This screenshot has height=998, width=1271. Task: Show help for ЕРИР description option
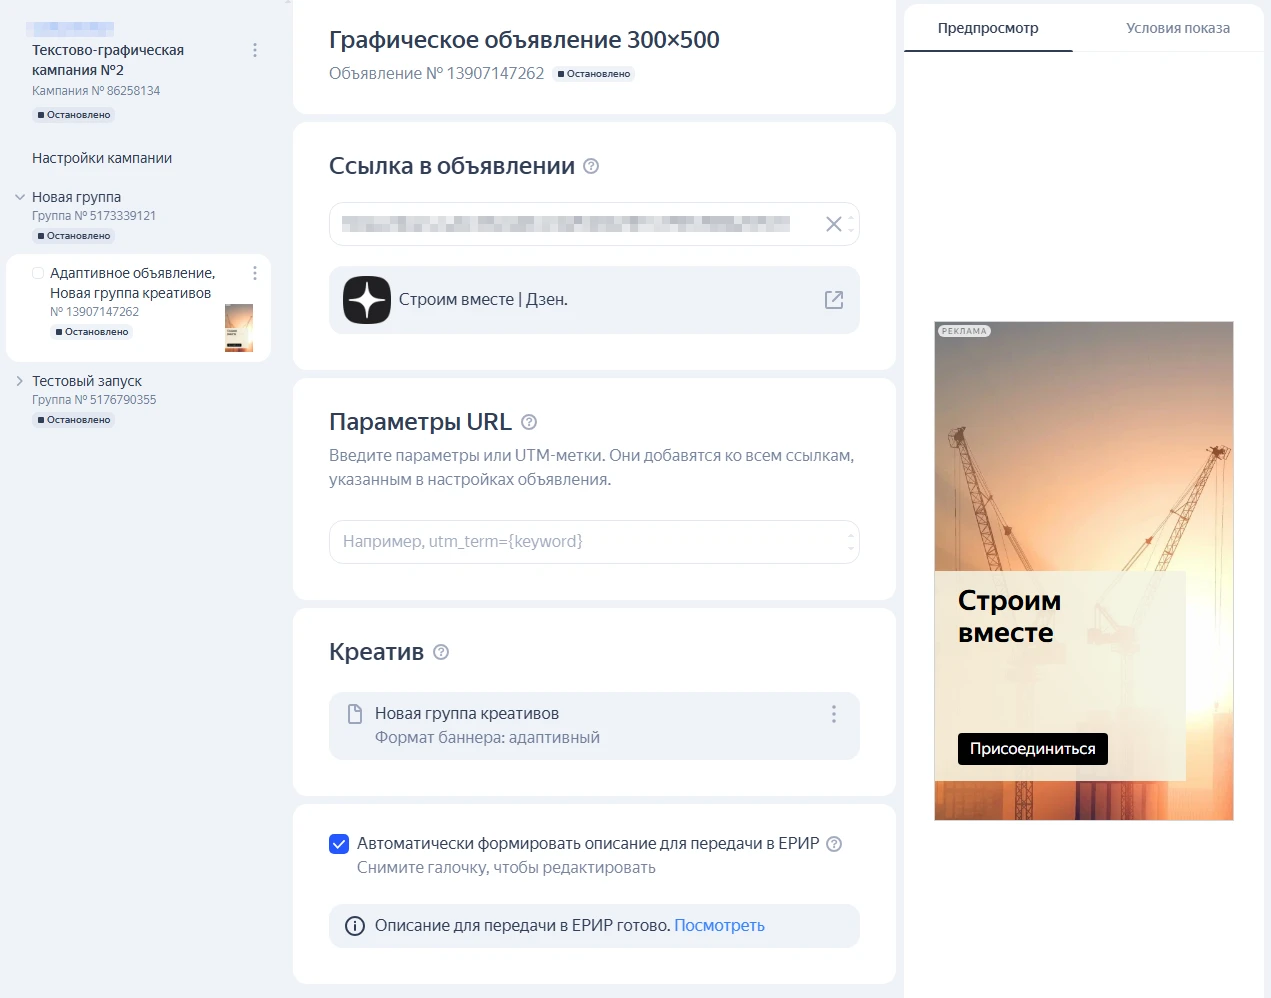[835, 844]
